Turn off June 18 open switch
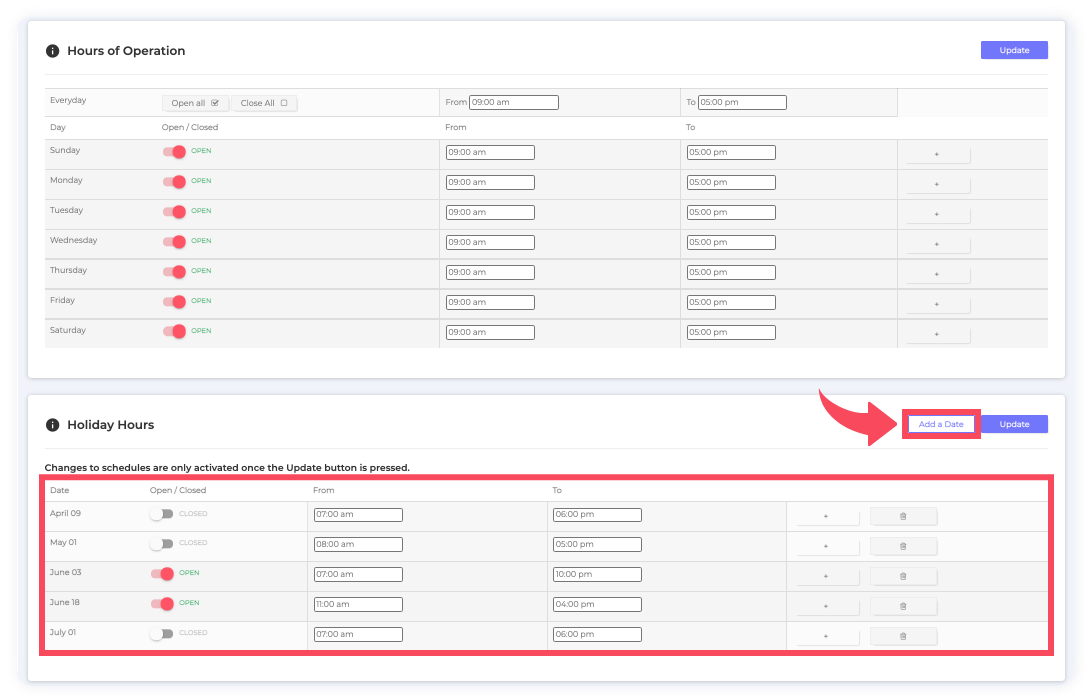1089x699 pixels. tap(161, 603)
